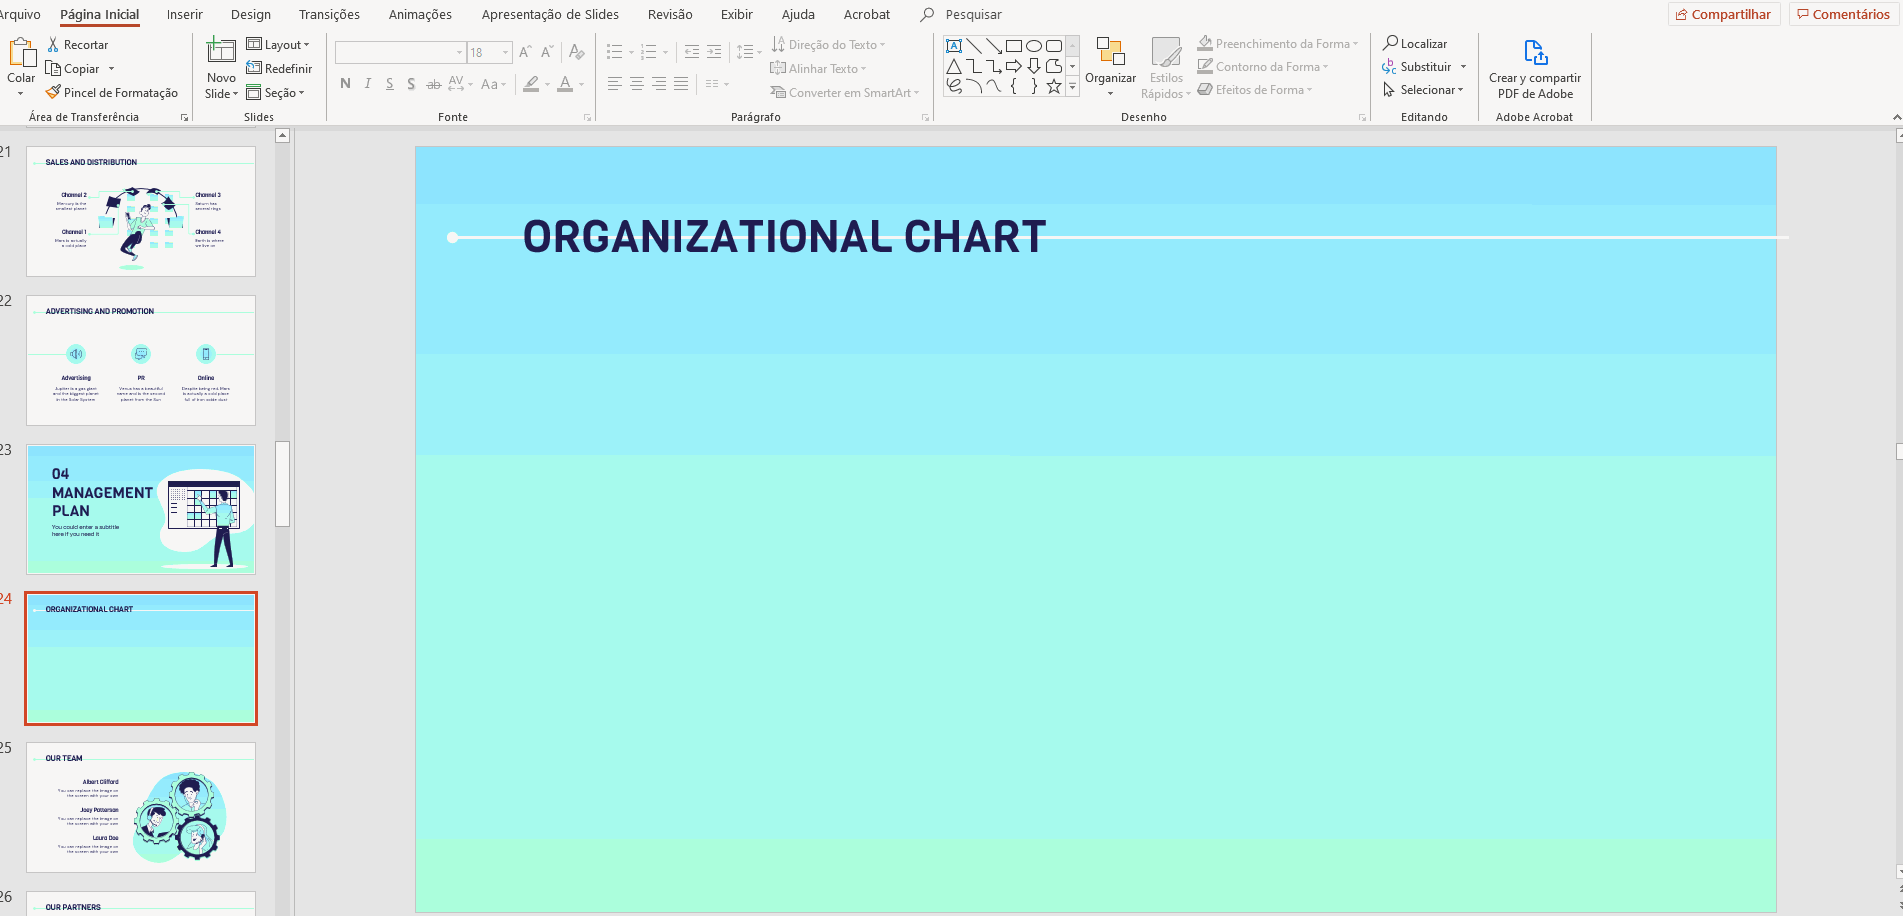Click the Novo Slide icon
This screenshot has width=1903, height=916.
[221, 52]
